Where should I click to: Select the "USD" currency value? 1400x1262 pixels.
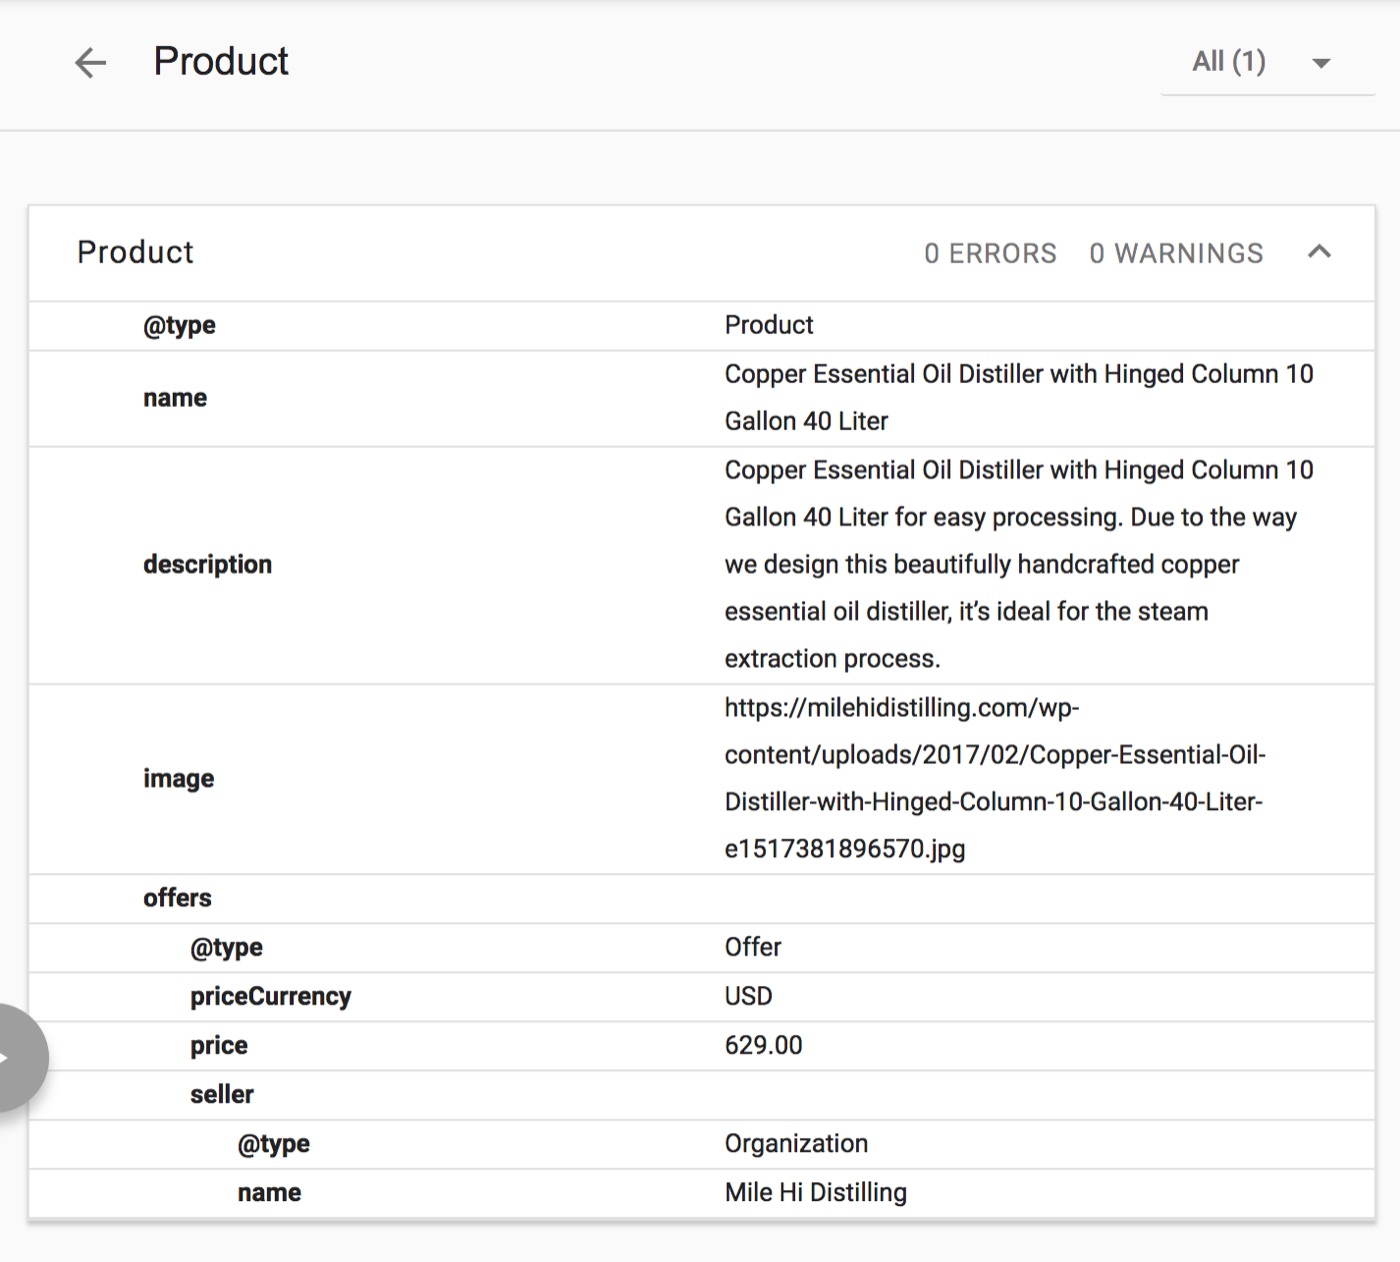coord(749,996)
